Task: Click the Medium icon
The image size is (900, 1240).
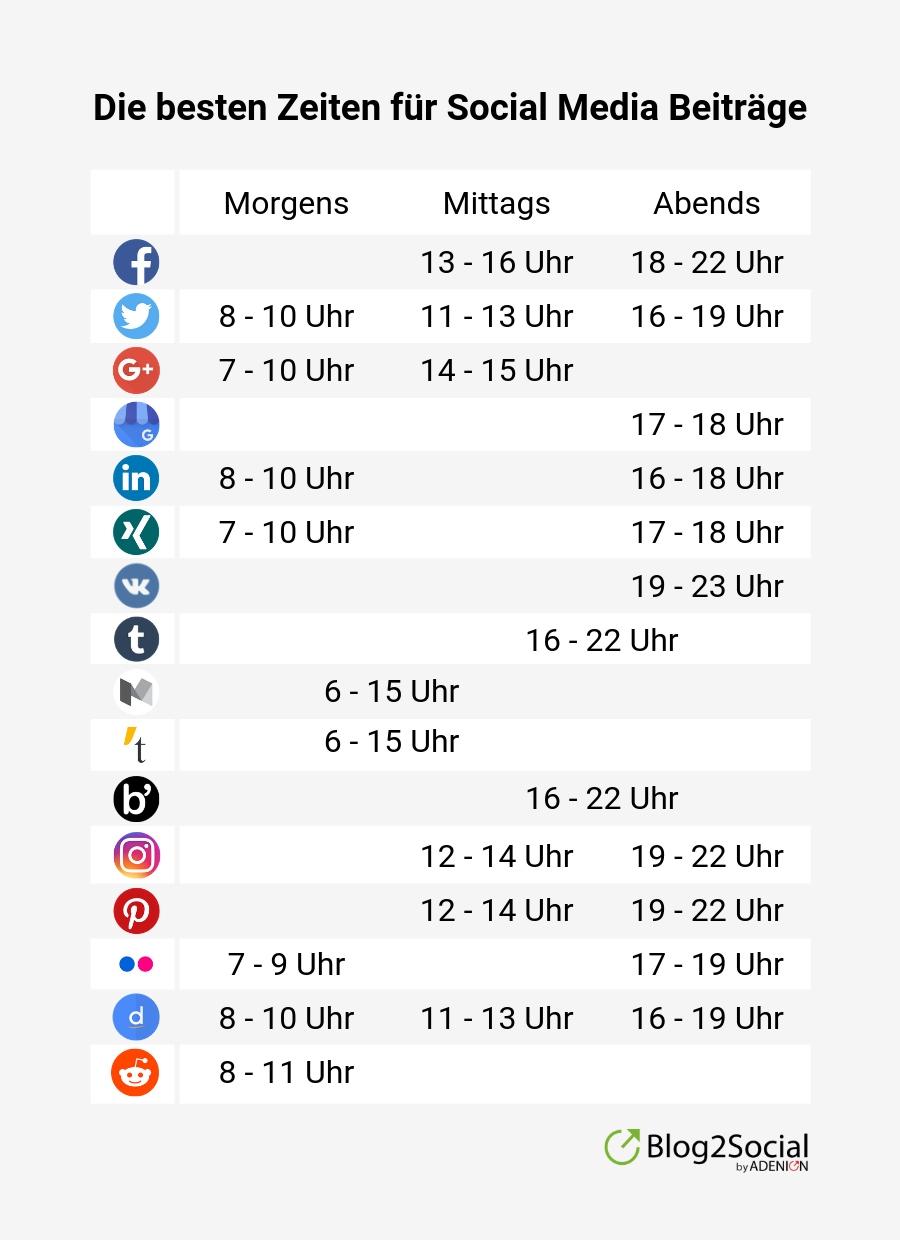Action: coord(136,692)
